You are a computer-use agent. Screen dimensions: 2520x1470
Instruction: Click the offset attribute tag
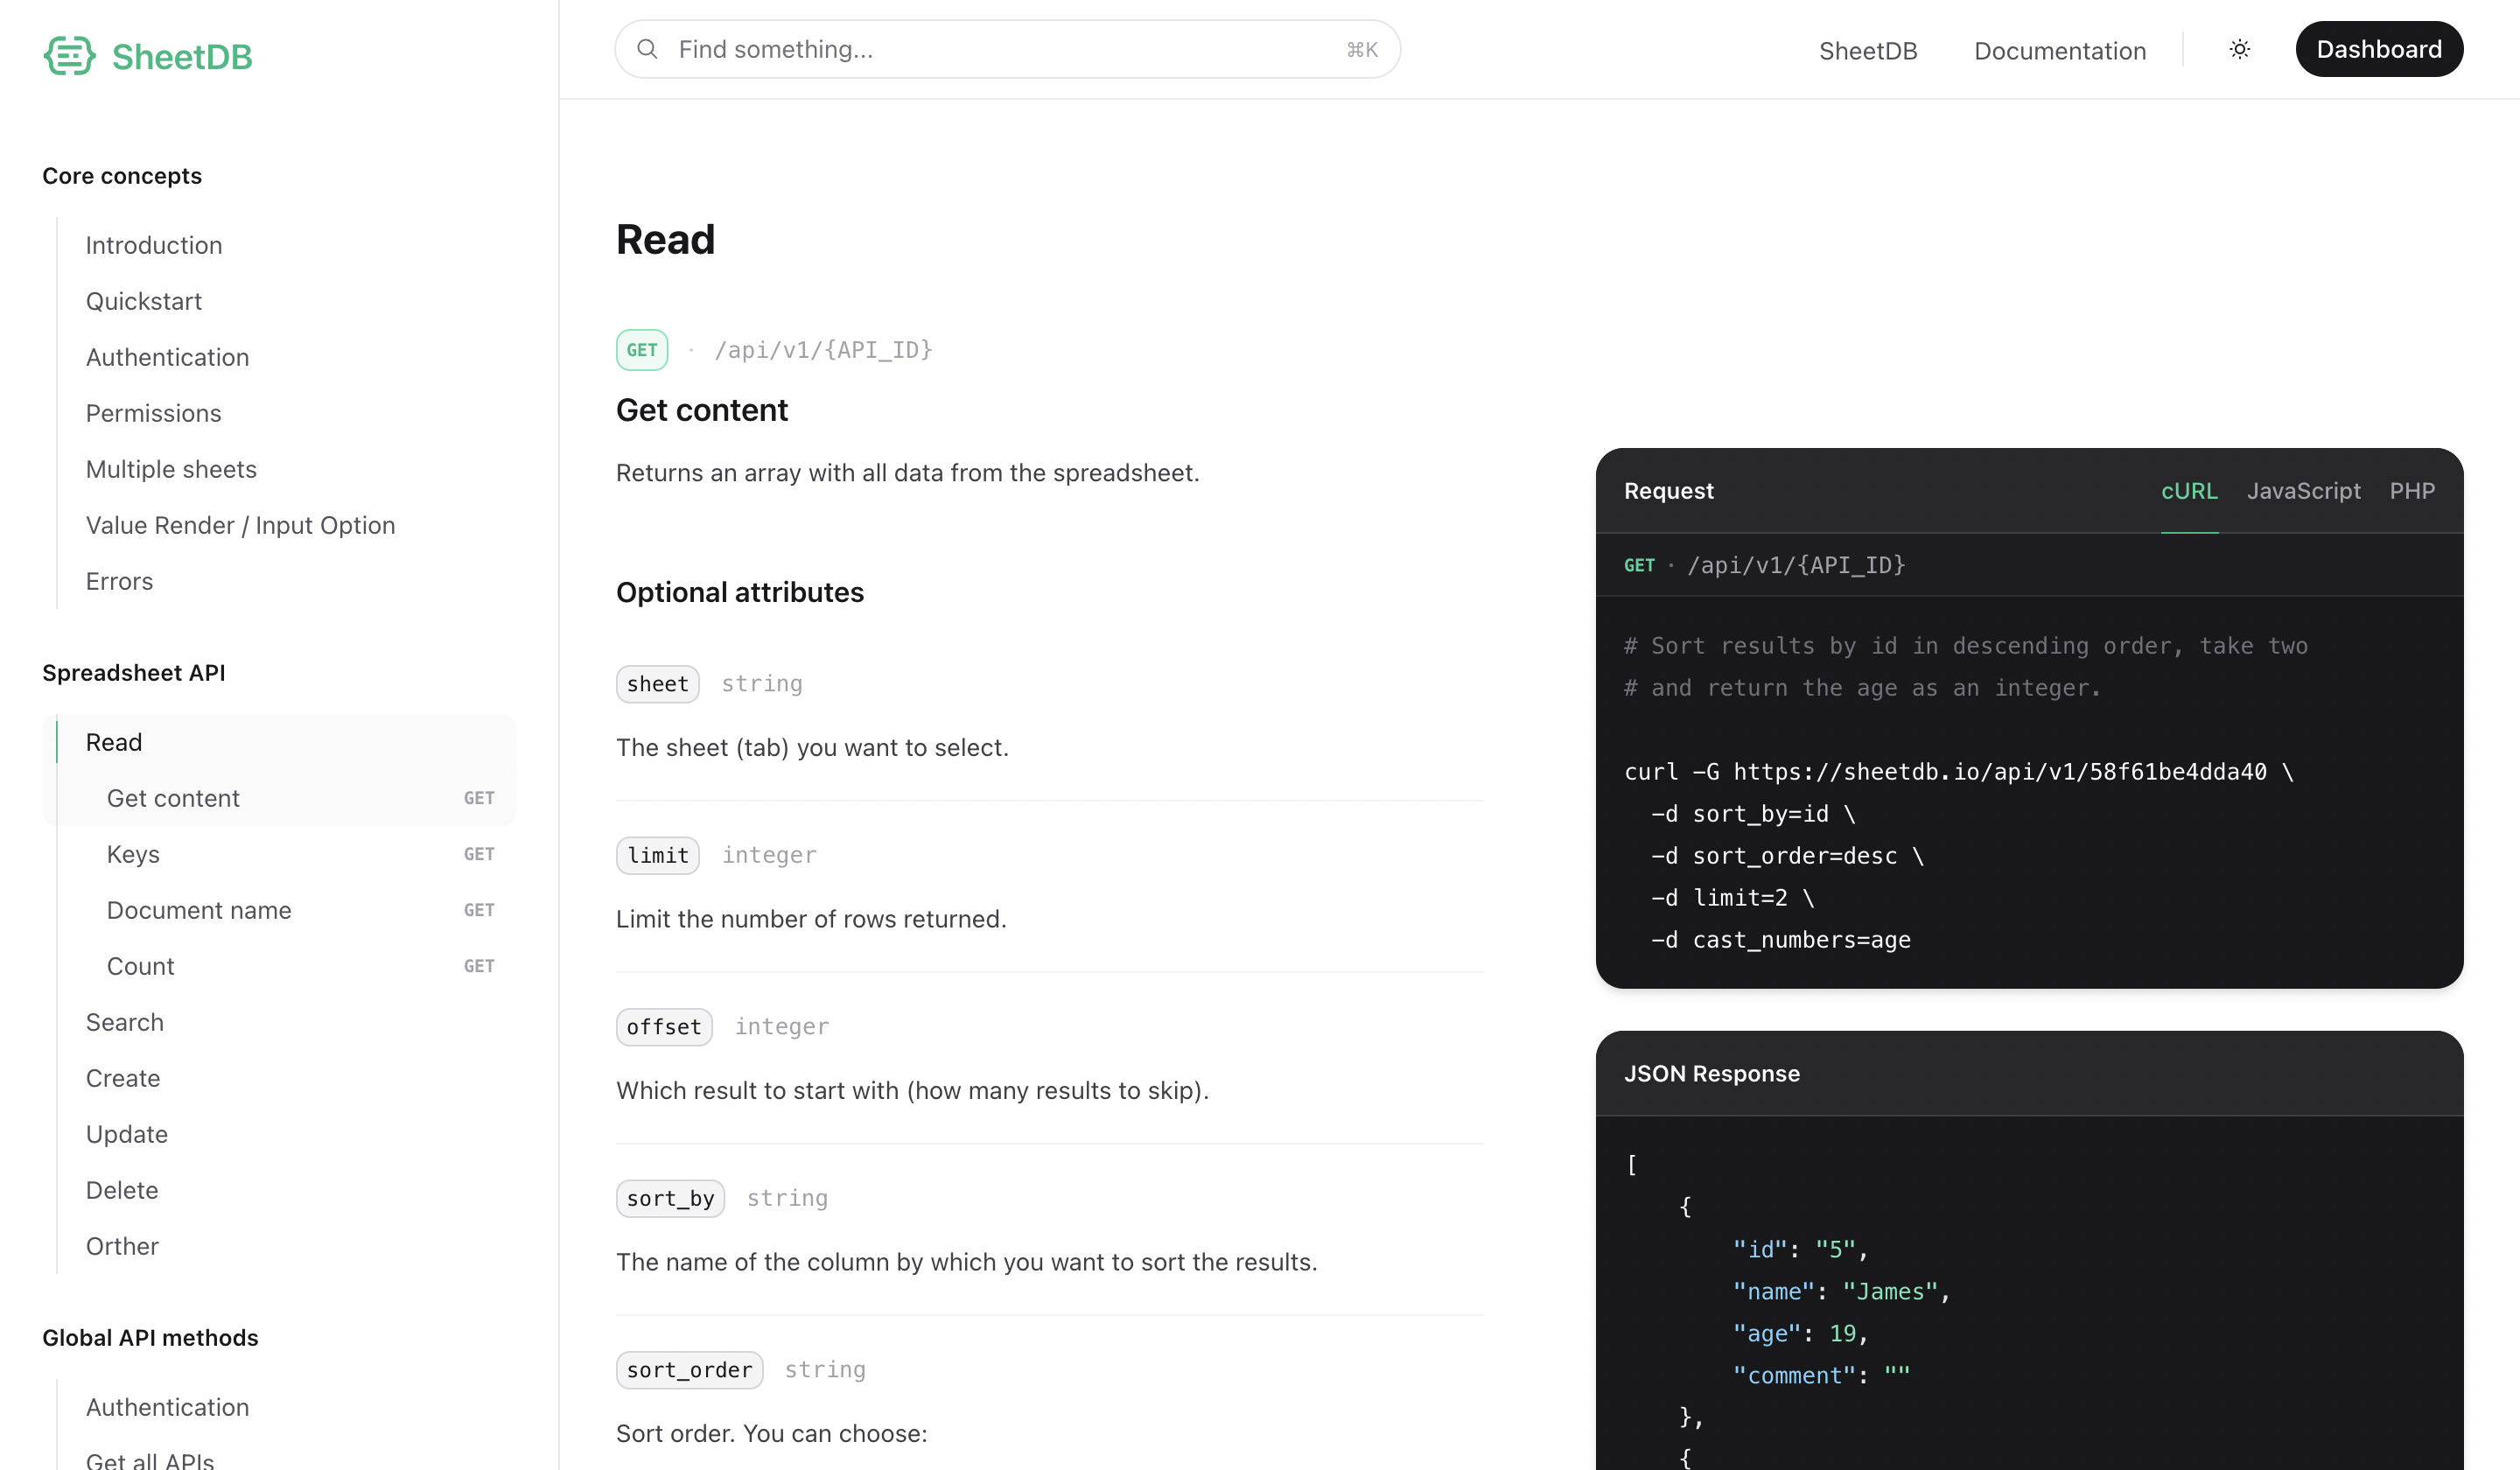[x=664, y=1027]
